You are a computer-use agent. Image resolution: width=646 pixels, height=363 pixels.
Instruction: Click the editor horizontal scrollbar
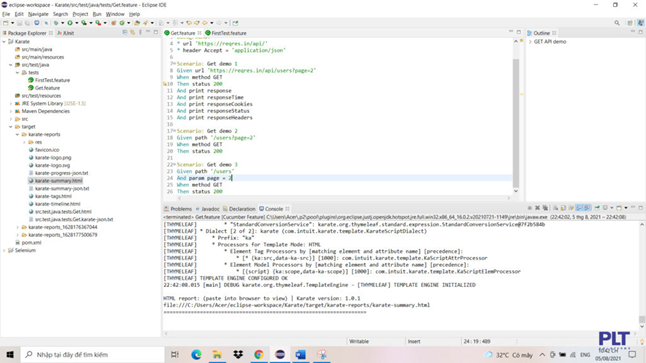(x=344, y=198)
